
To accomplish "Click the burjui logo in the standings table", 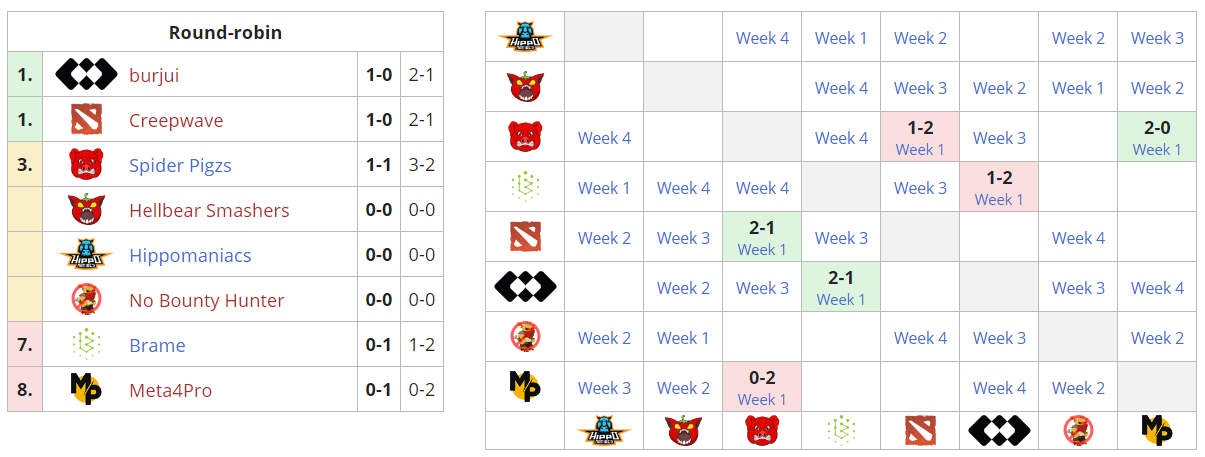I will point(86,75).
